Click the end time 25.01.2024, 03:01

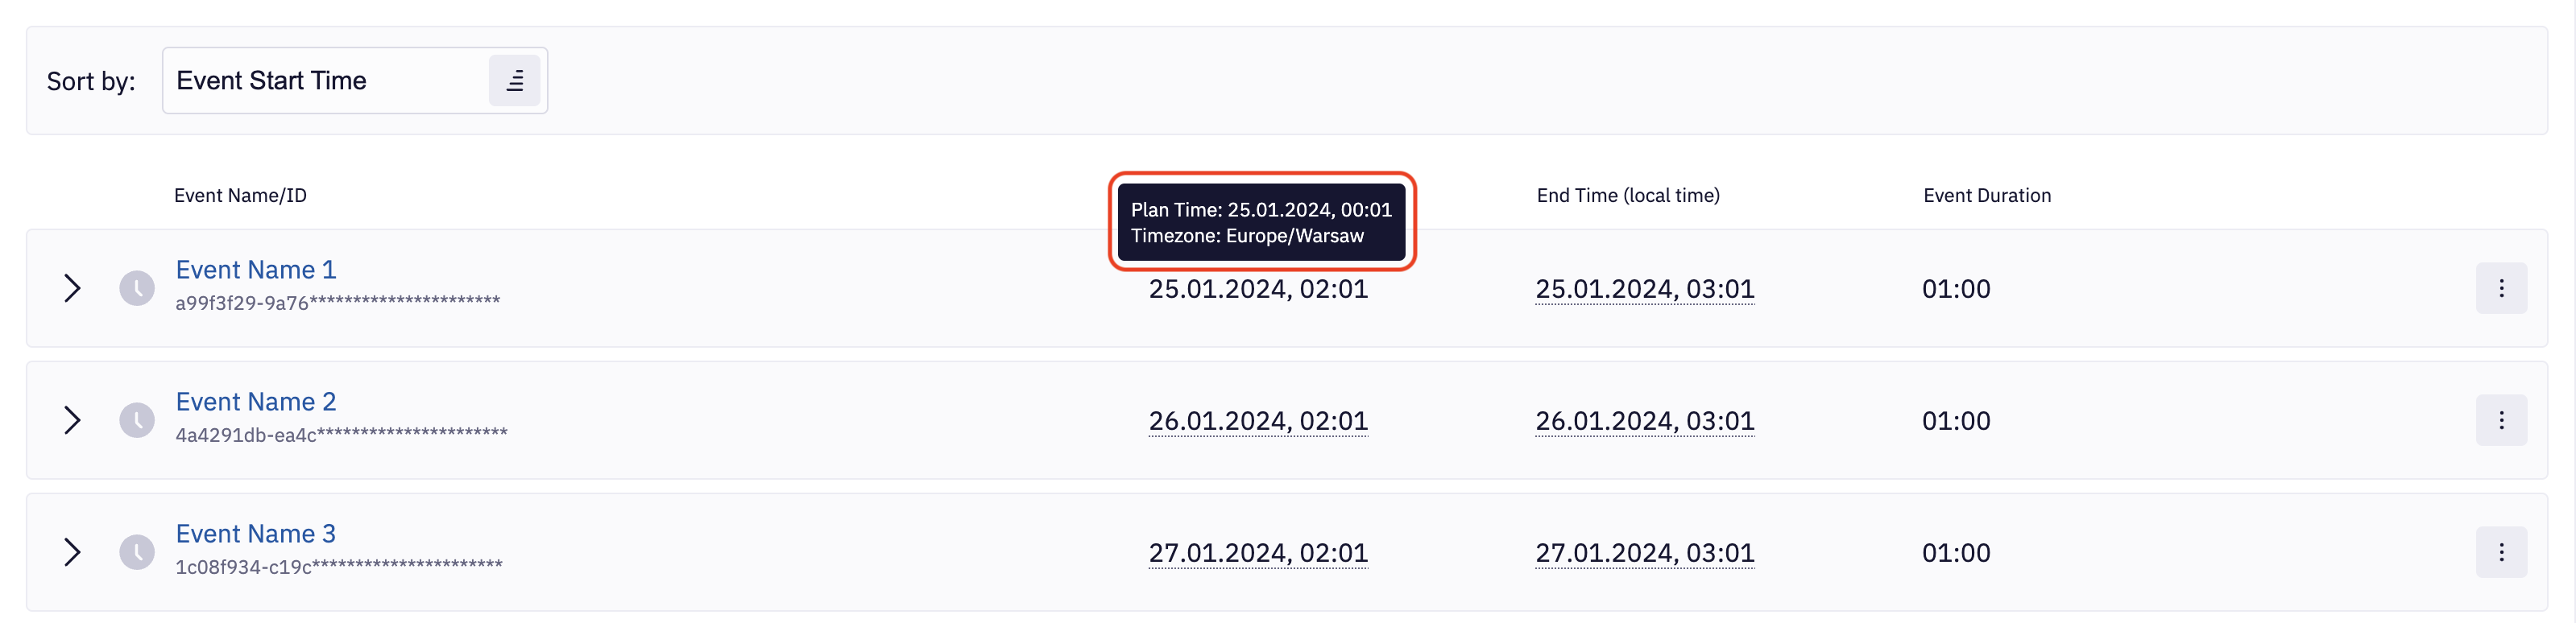point(1644,289)
